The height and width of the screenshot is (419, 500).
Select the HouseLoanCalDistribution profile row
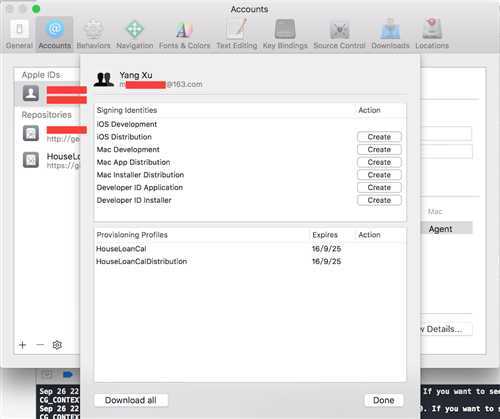click(x=250, y=261)
